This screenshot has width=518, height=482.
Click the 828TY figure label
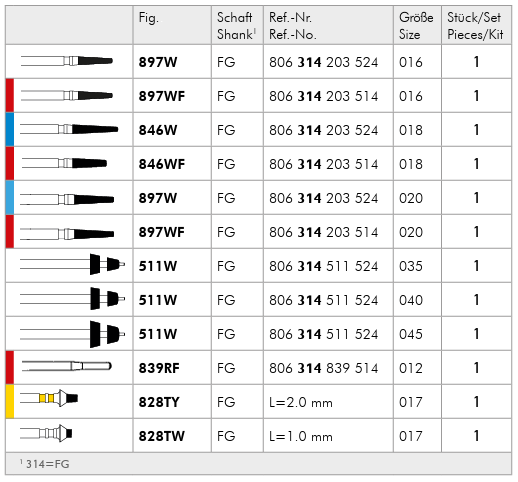159,402
